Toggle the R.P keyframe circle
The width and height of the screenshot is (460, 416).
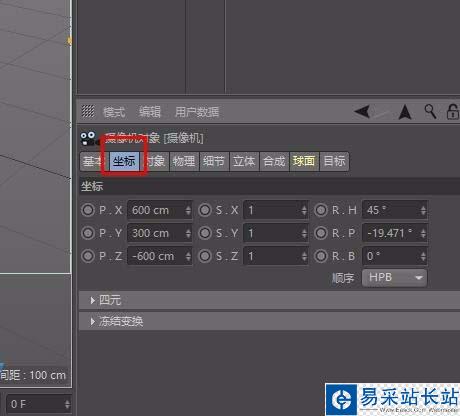[321, 233]
